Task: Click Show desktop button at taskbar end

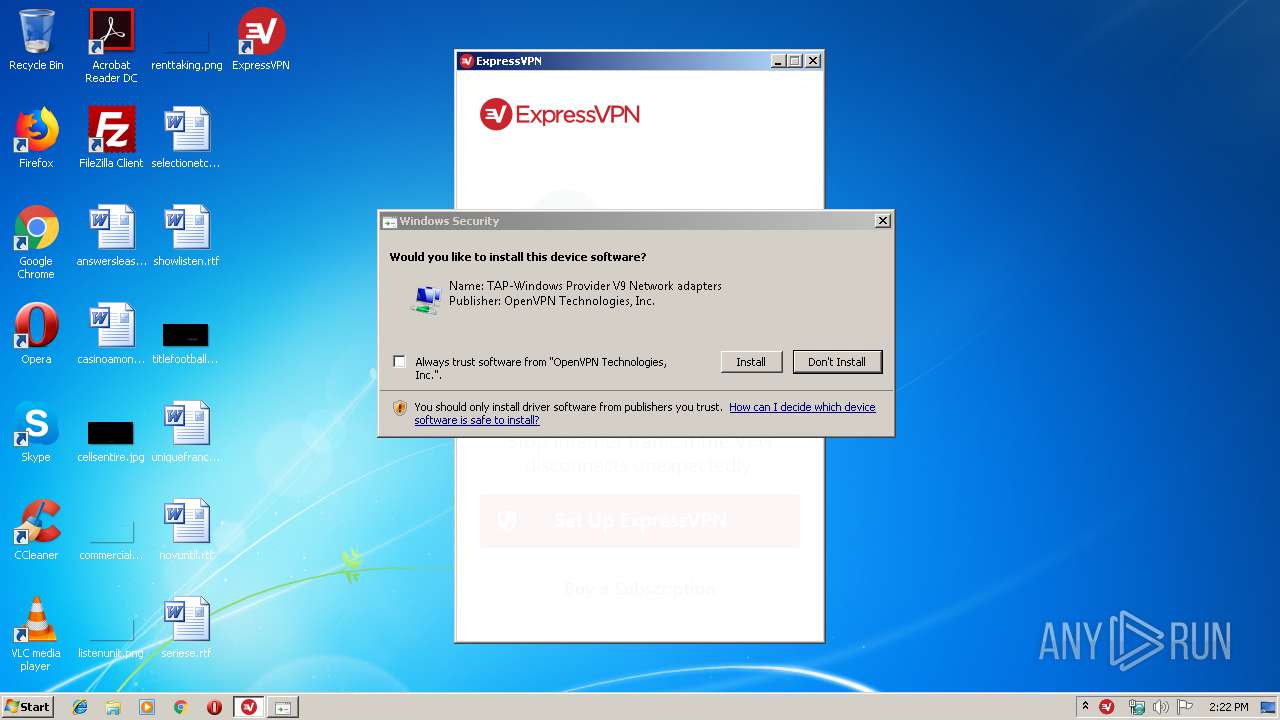Action: [x=1270, y=707]
